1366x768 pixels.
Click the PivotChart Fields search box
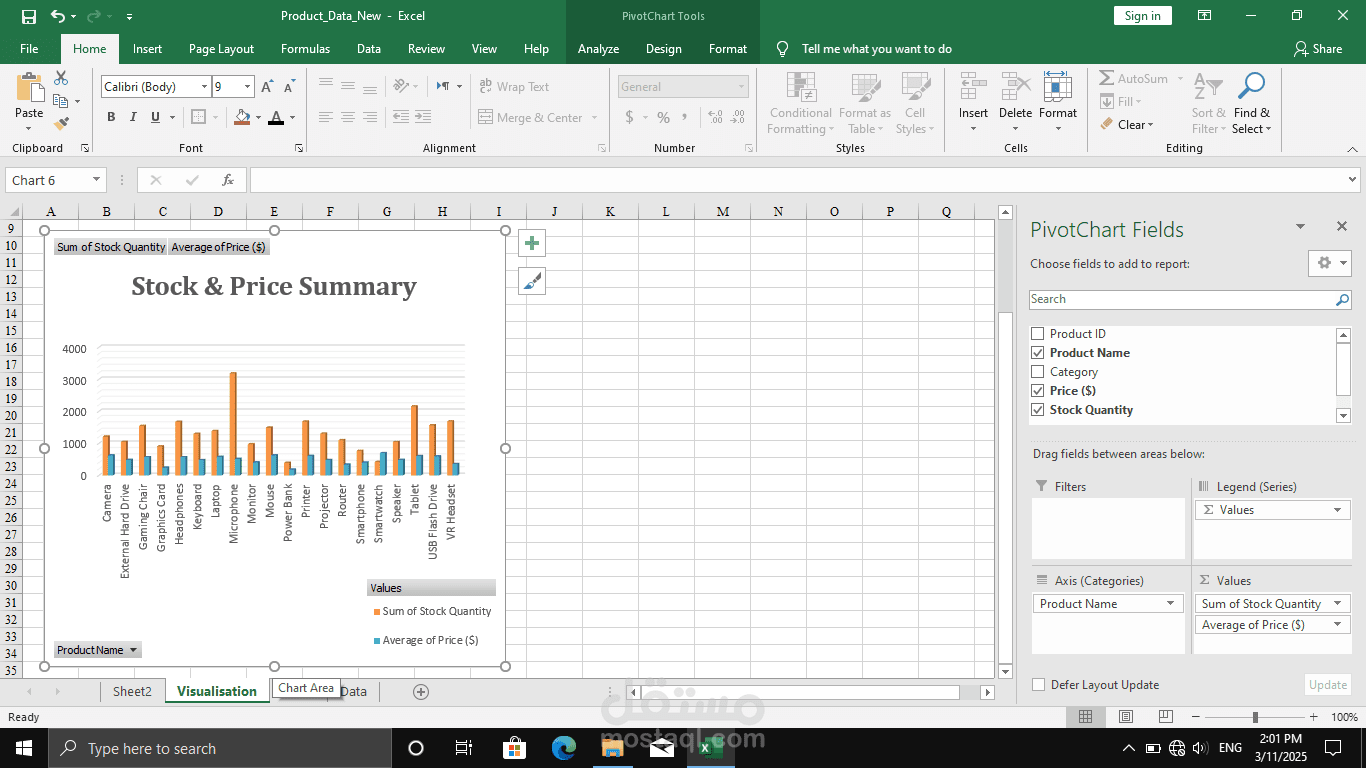(x=1180, y=298)
